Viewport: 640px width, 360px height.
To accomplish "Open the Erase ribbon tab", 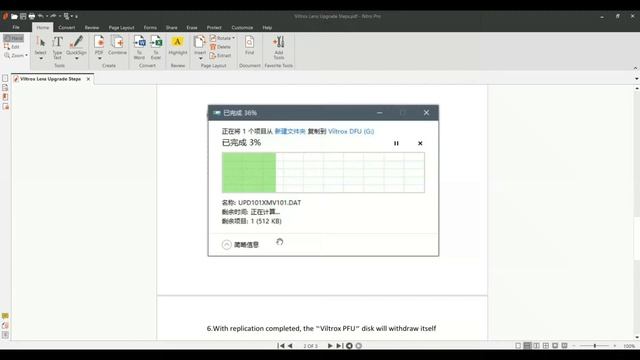I will point(192,27).
